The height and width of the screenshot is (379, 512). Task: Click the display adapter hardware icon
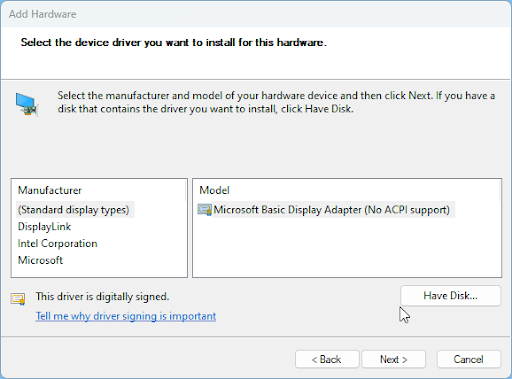[27, 104]
